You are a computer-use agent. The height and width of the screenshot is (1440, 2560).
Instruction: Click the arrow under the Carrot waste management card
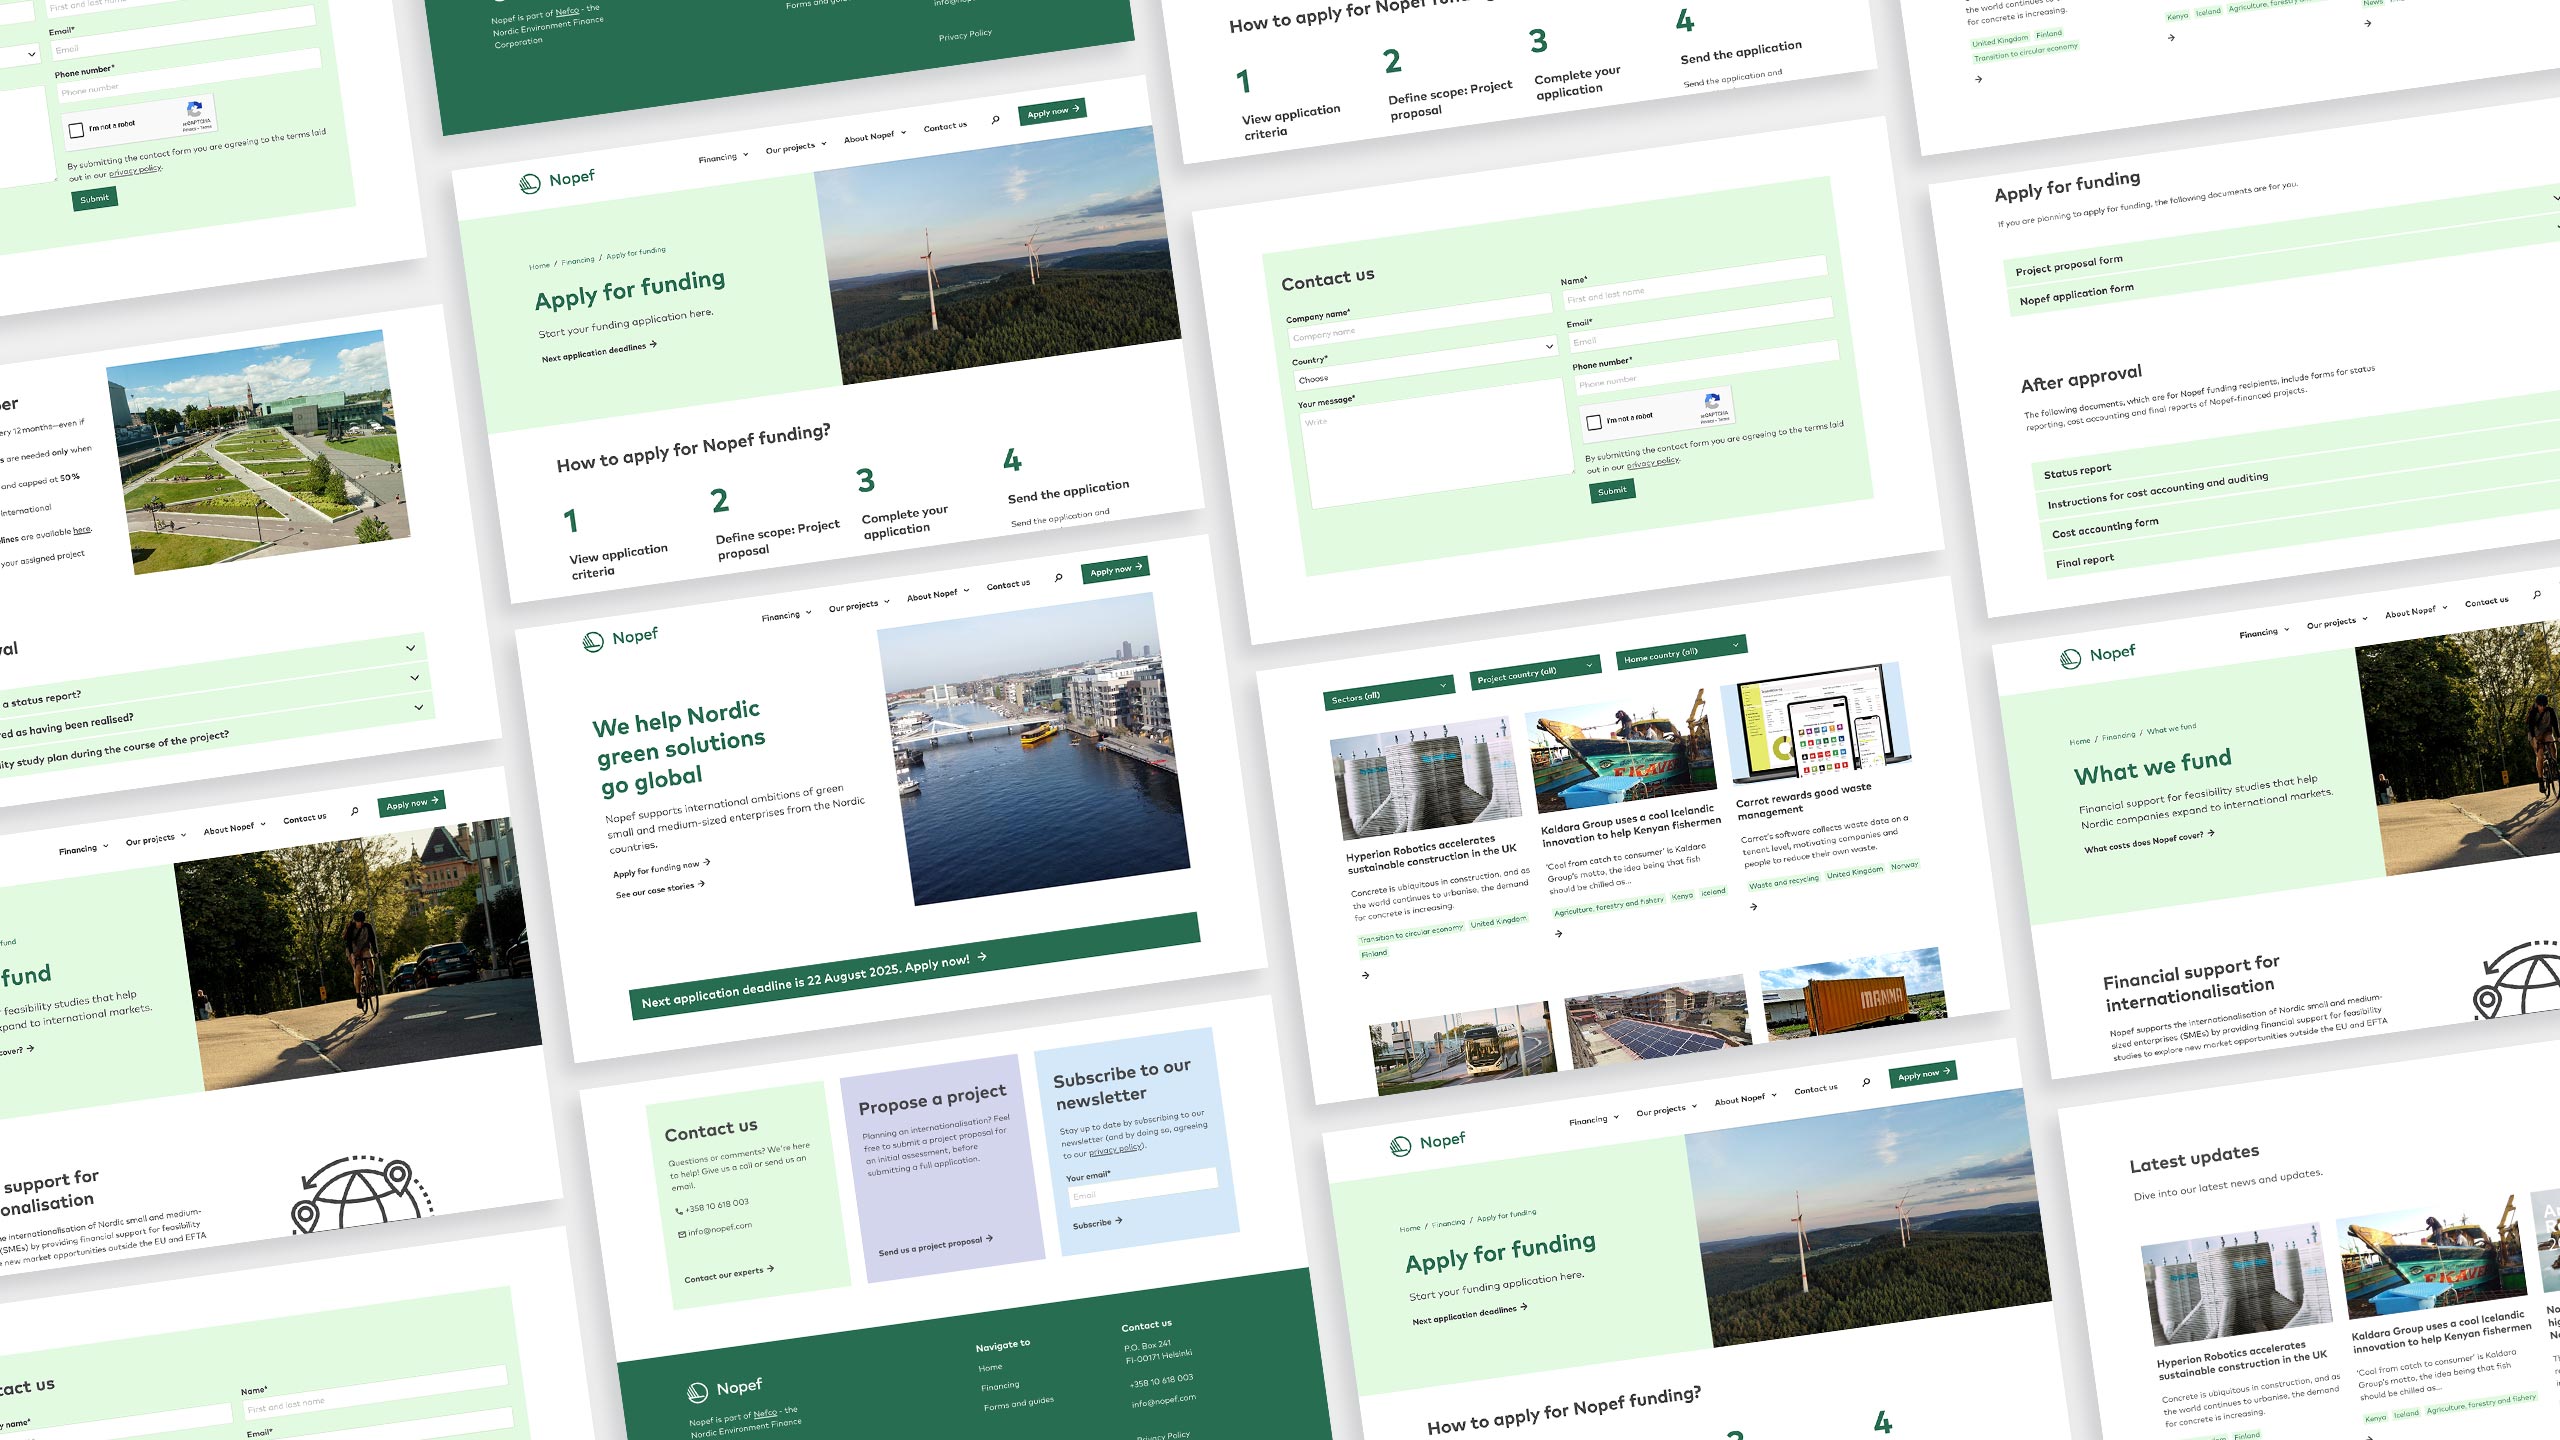1754,907
